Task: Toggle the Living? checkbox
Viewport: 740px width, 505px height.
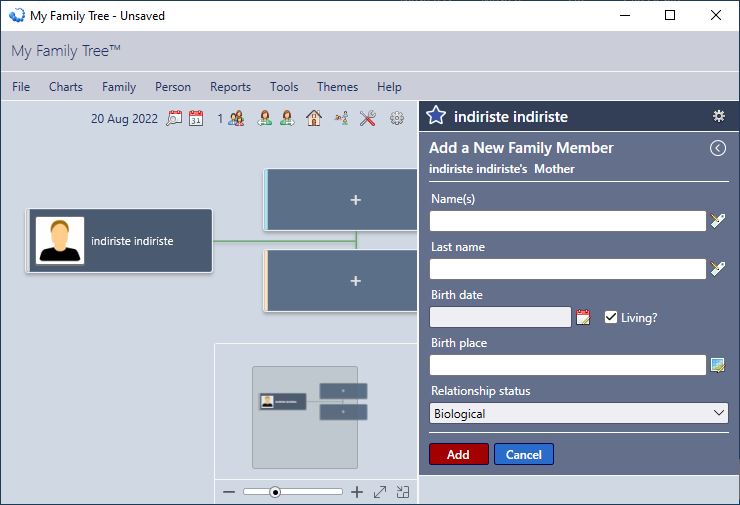Action: tap(611, 317)
